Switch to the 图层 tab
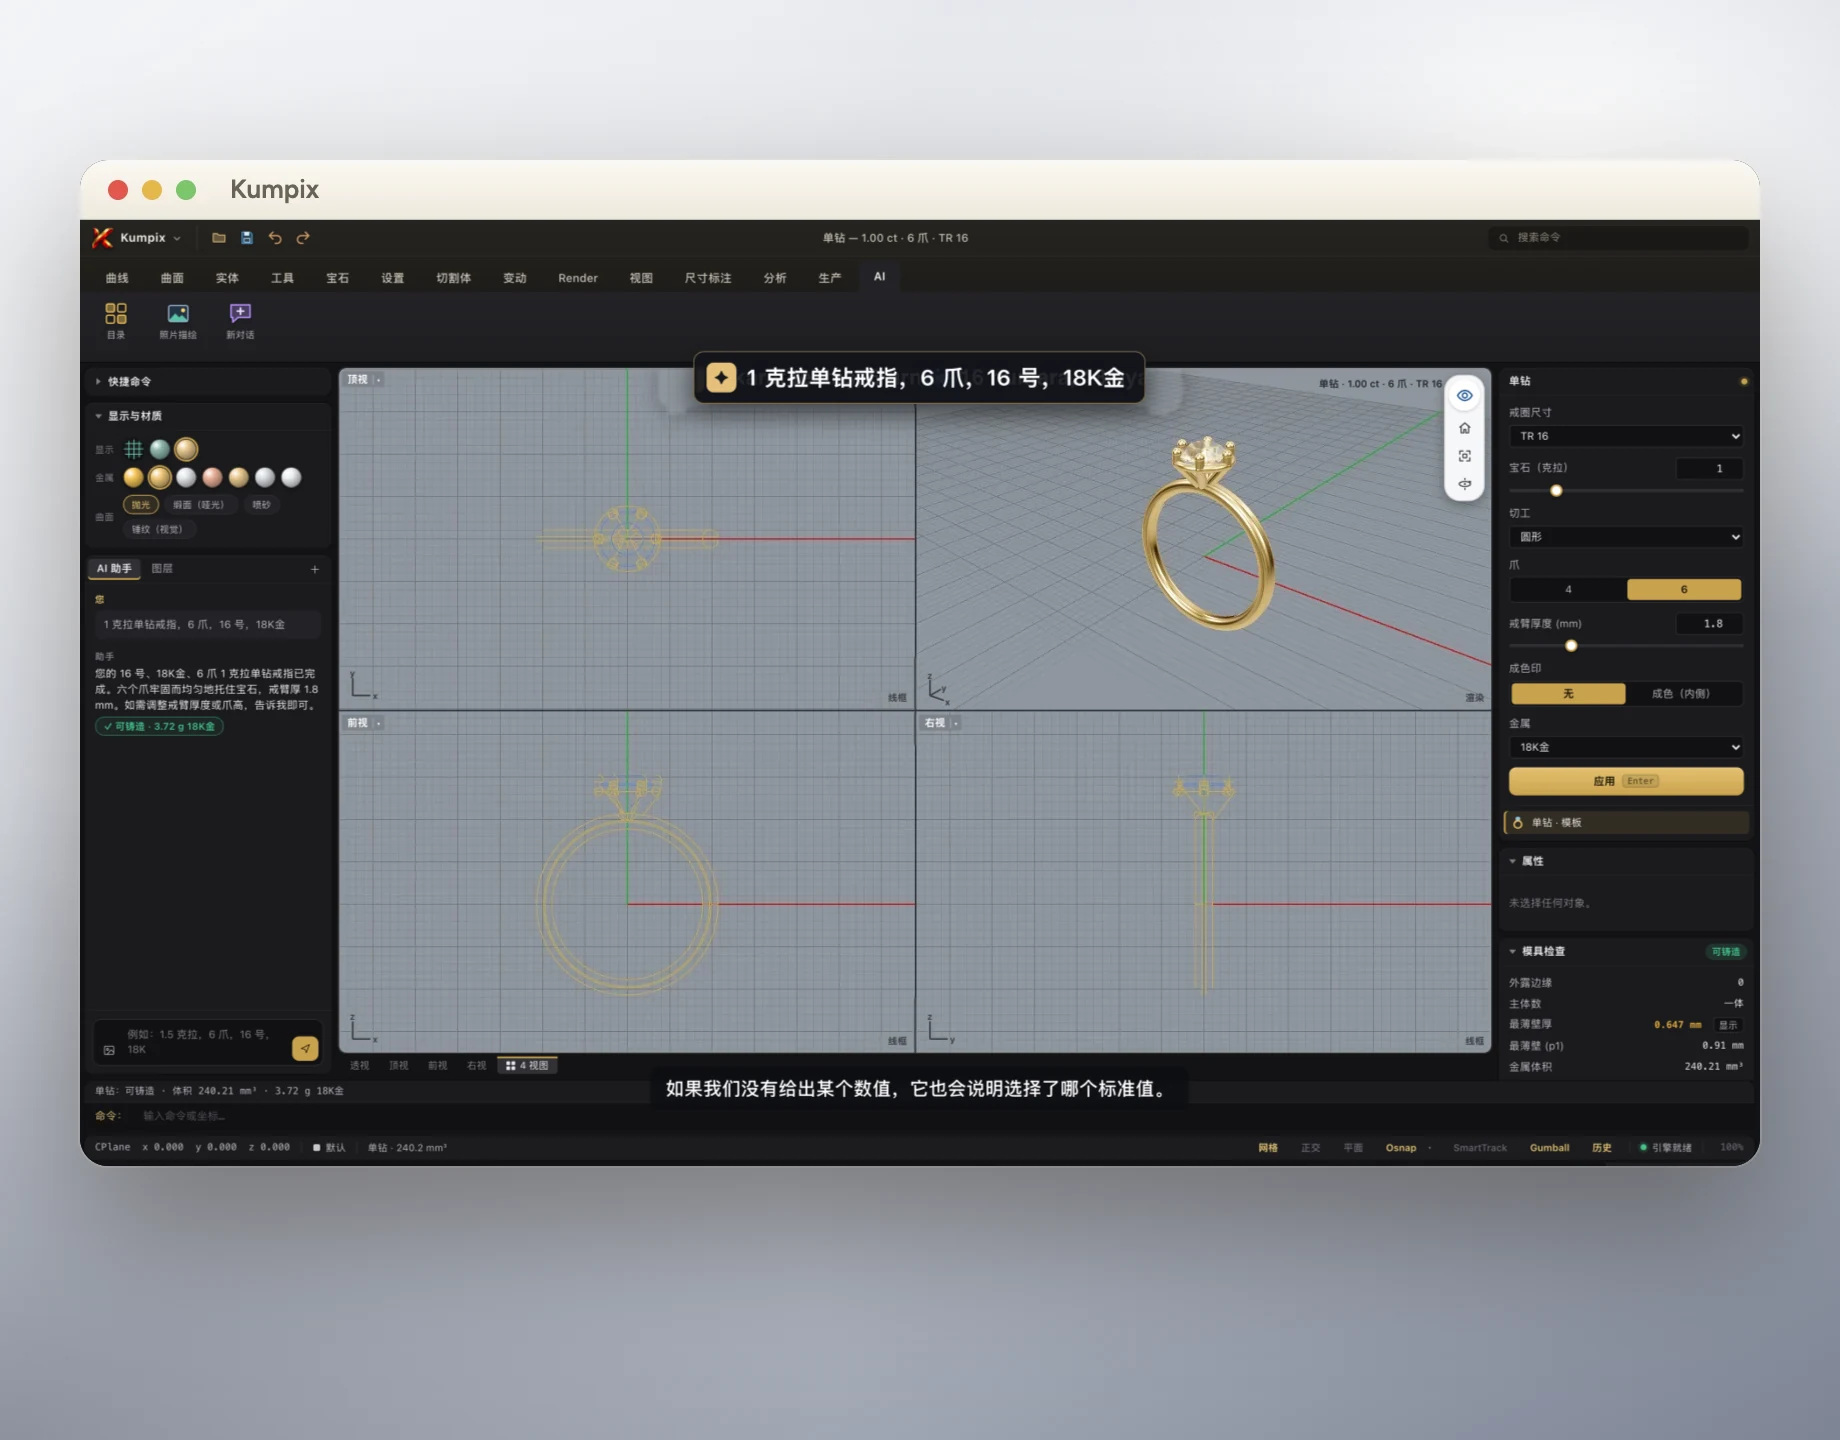 (162, 569)
